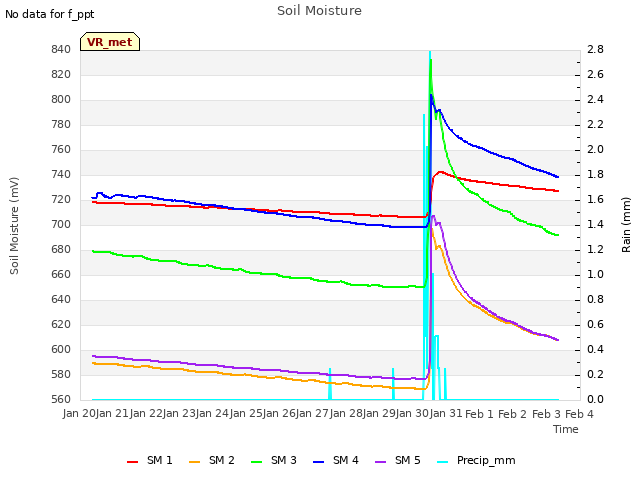This screenshot has height=480, width=640.
Task: Click the green SM 3 legend swatch
Action: pyautogui.click(x=257, y=462)
